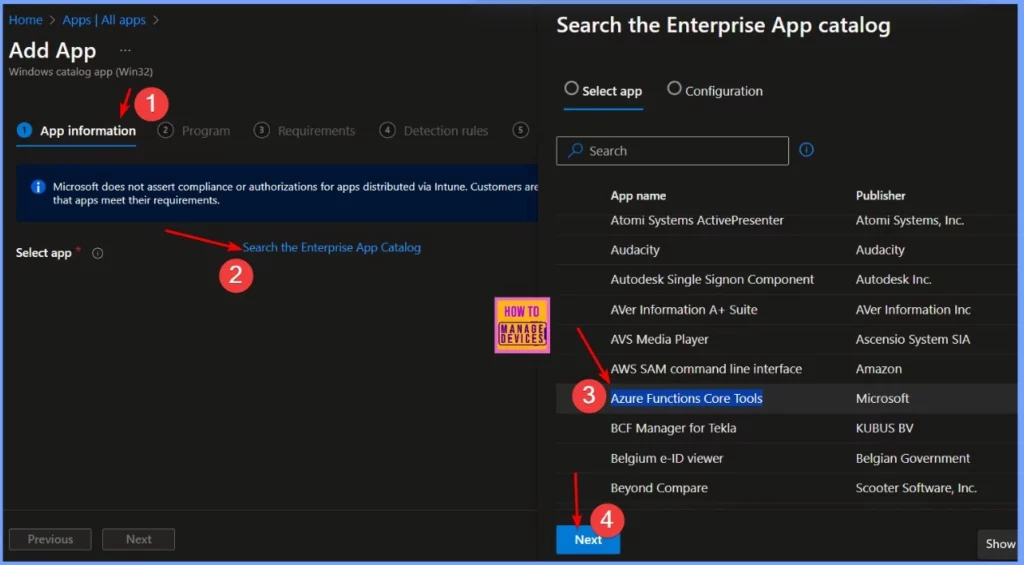
Task: Open Search the Enterprise App Catalog link
Action: [x=332, y=248]
